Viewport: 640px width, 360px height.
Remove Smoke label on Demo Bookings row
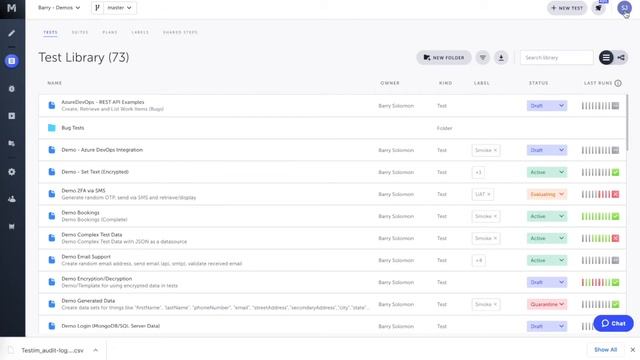click(496, 216)
